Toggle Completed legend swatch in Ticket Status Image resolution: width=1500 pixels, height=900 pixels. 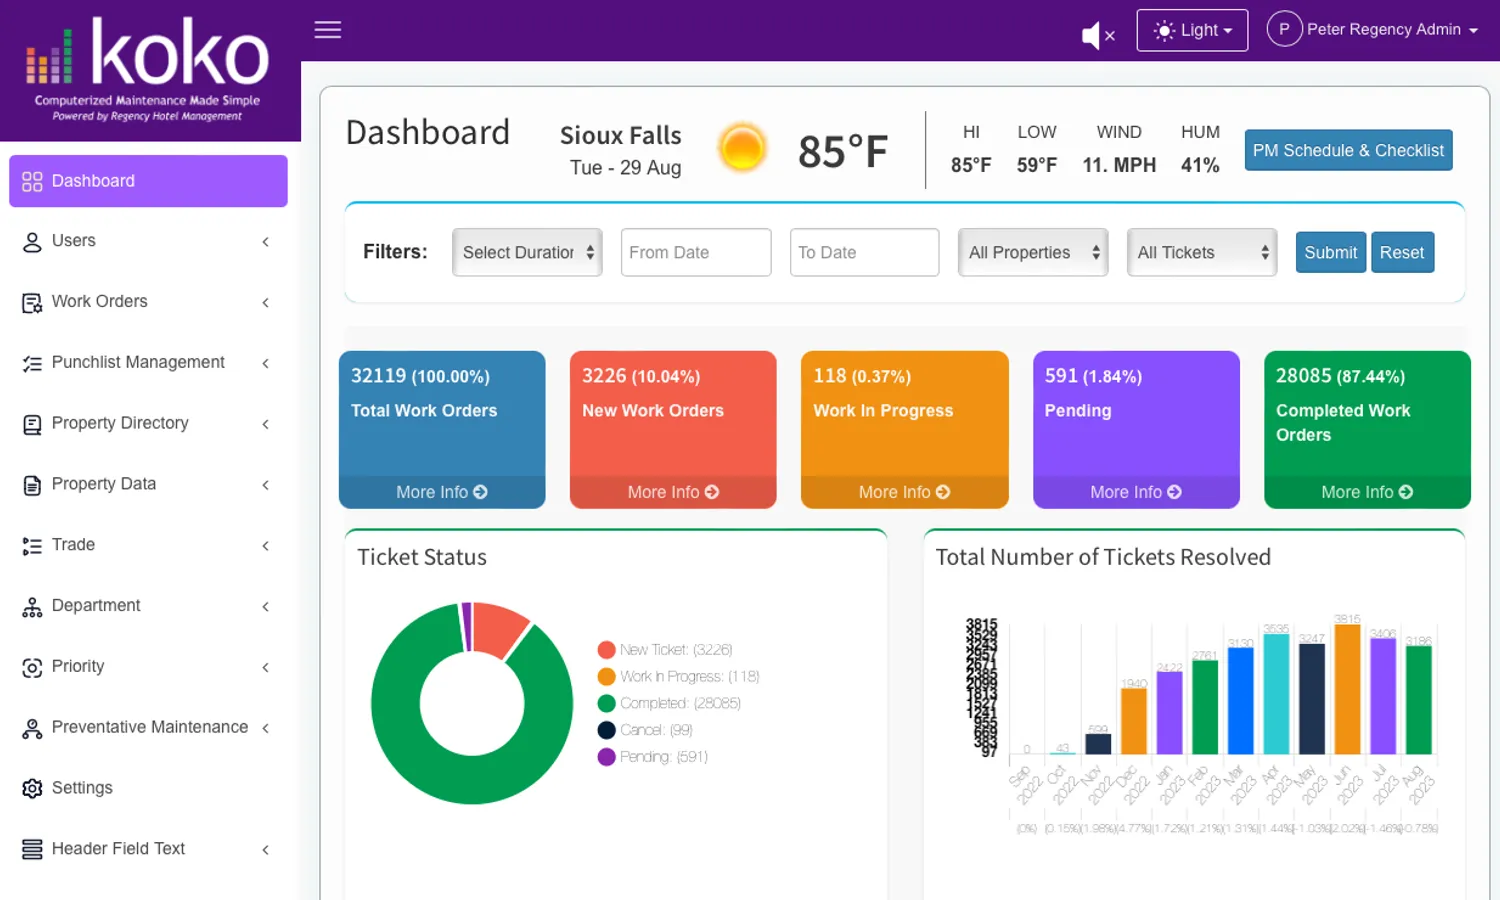point(606,704)
